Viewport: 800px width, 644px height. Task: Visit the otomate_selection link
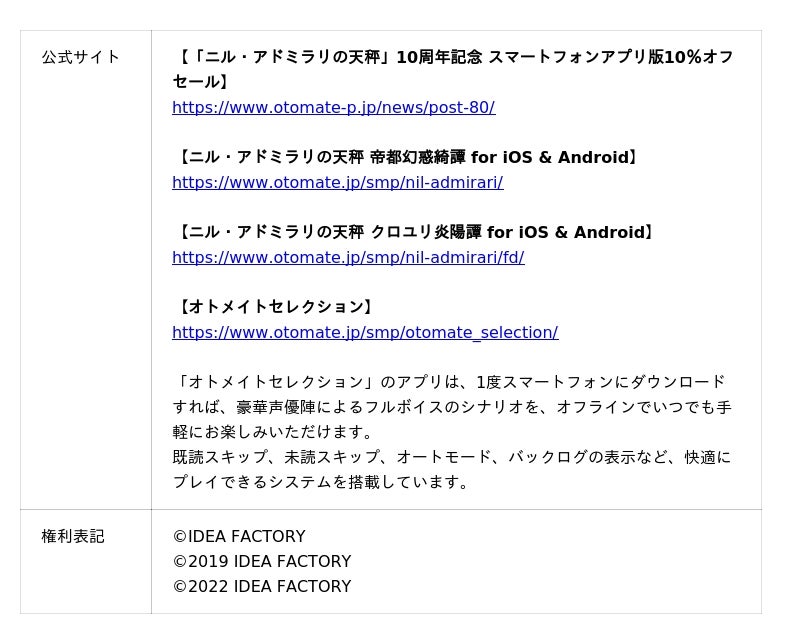tap(365, 332)
